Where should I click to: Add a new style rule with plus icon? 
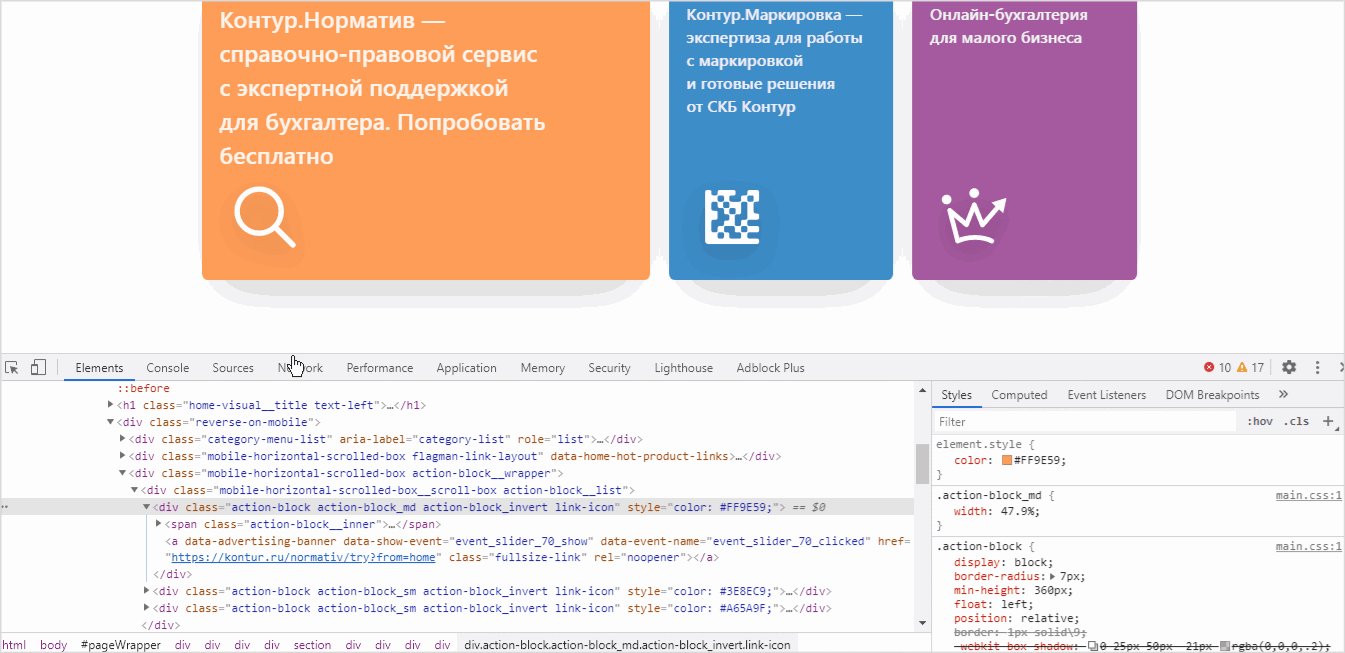point(1328,421)
